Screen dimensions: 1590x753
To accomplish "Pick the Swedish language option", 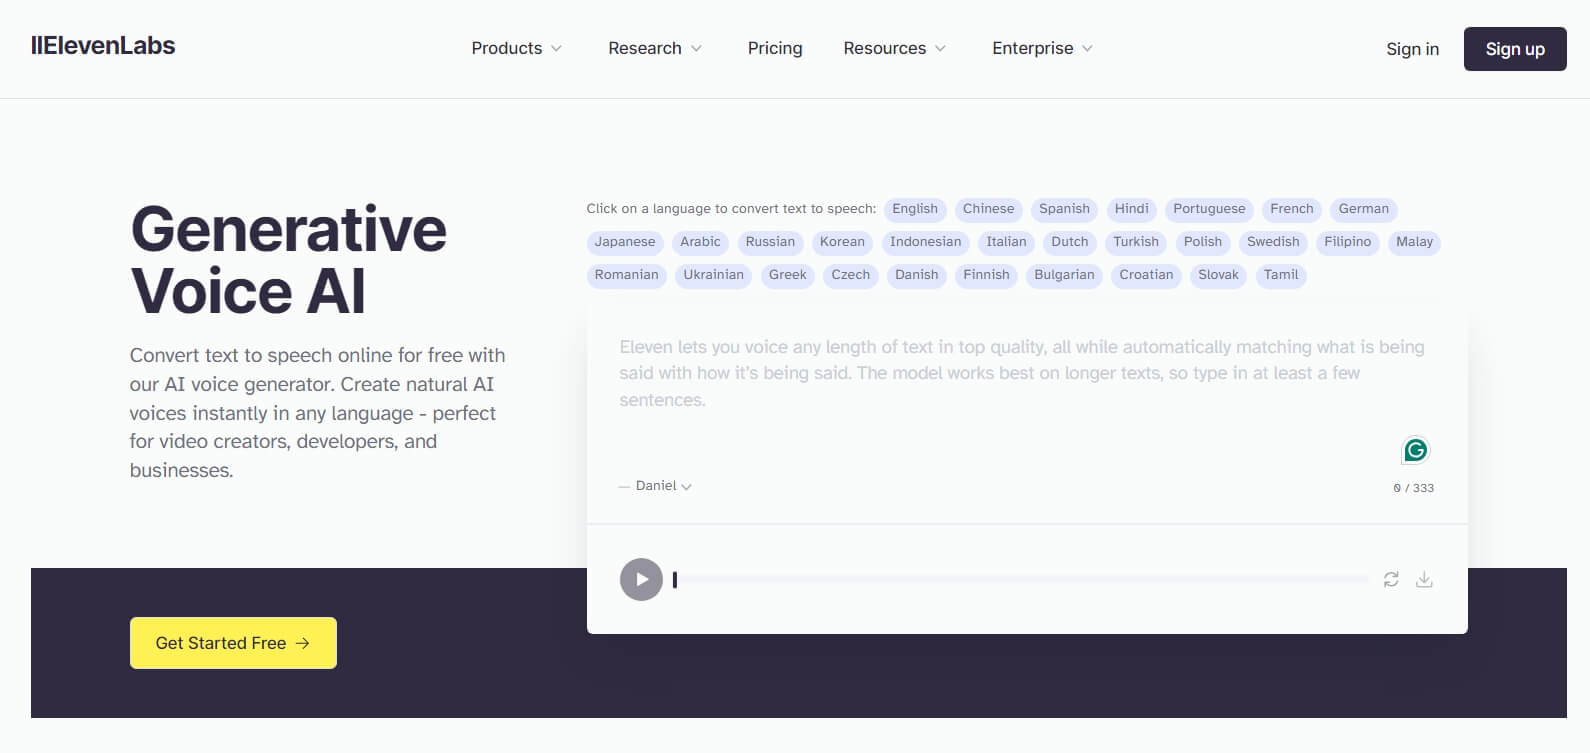I will coord(1273,242).
